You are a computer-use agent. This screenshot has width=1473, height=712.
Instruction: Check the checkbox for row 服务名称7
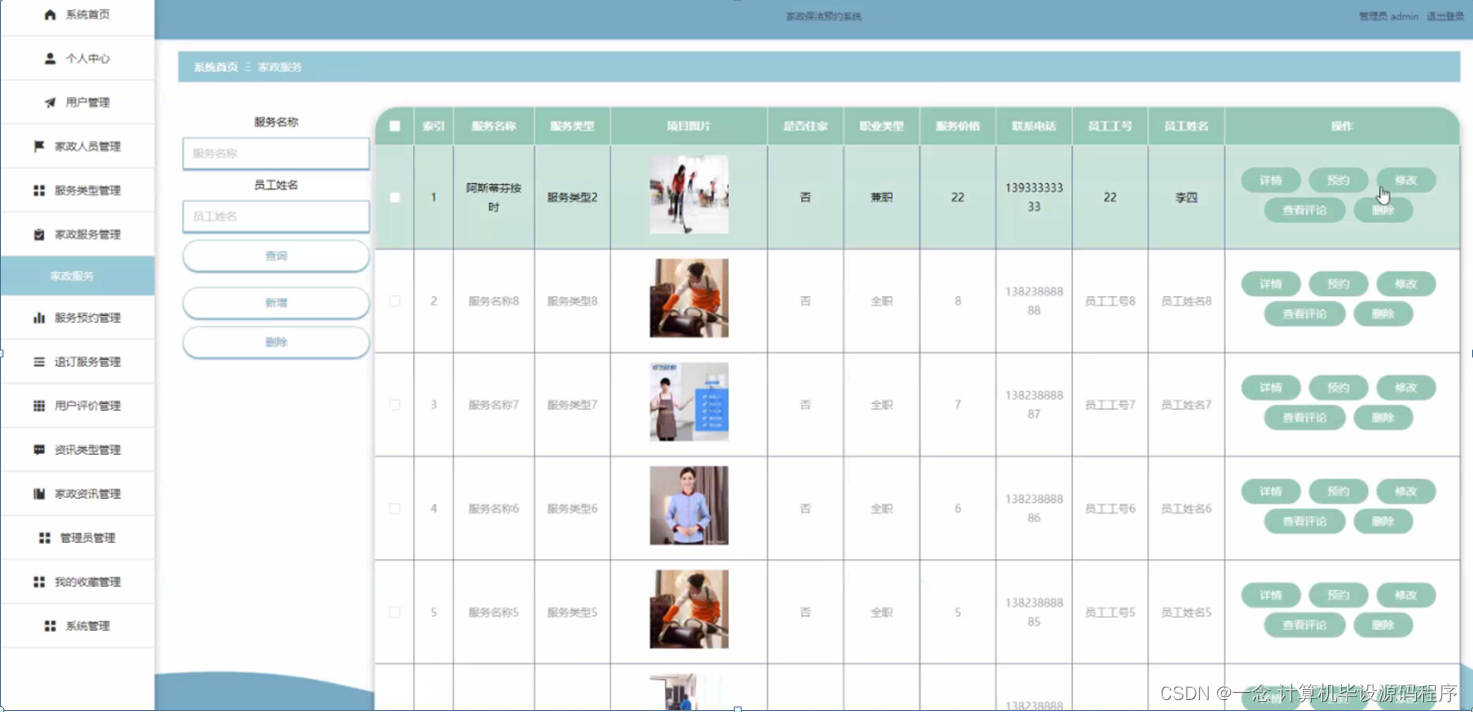tap(395, 405)
